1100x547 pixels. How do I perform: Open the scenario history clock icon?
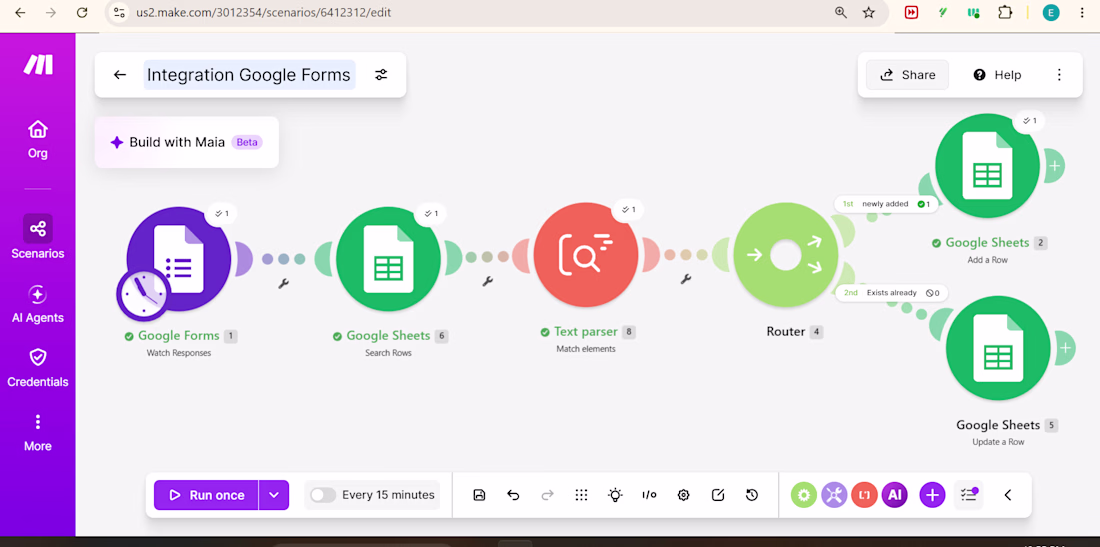752,495
